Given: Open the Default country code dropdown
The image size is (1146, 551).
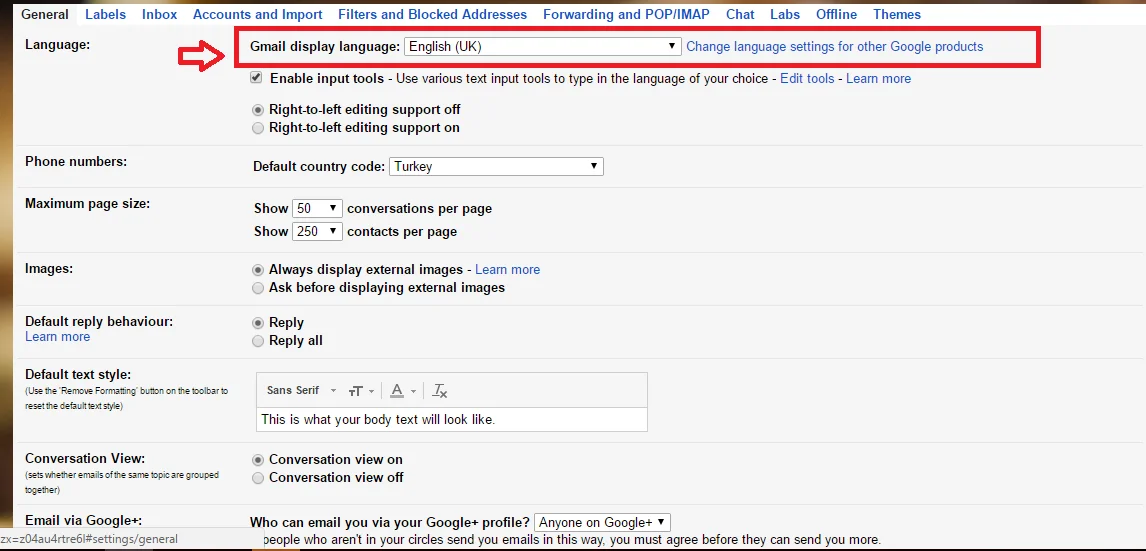Looking at the screenshot, I should pos(496,167).
